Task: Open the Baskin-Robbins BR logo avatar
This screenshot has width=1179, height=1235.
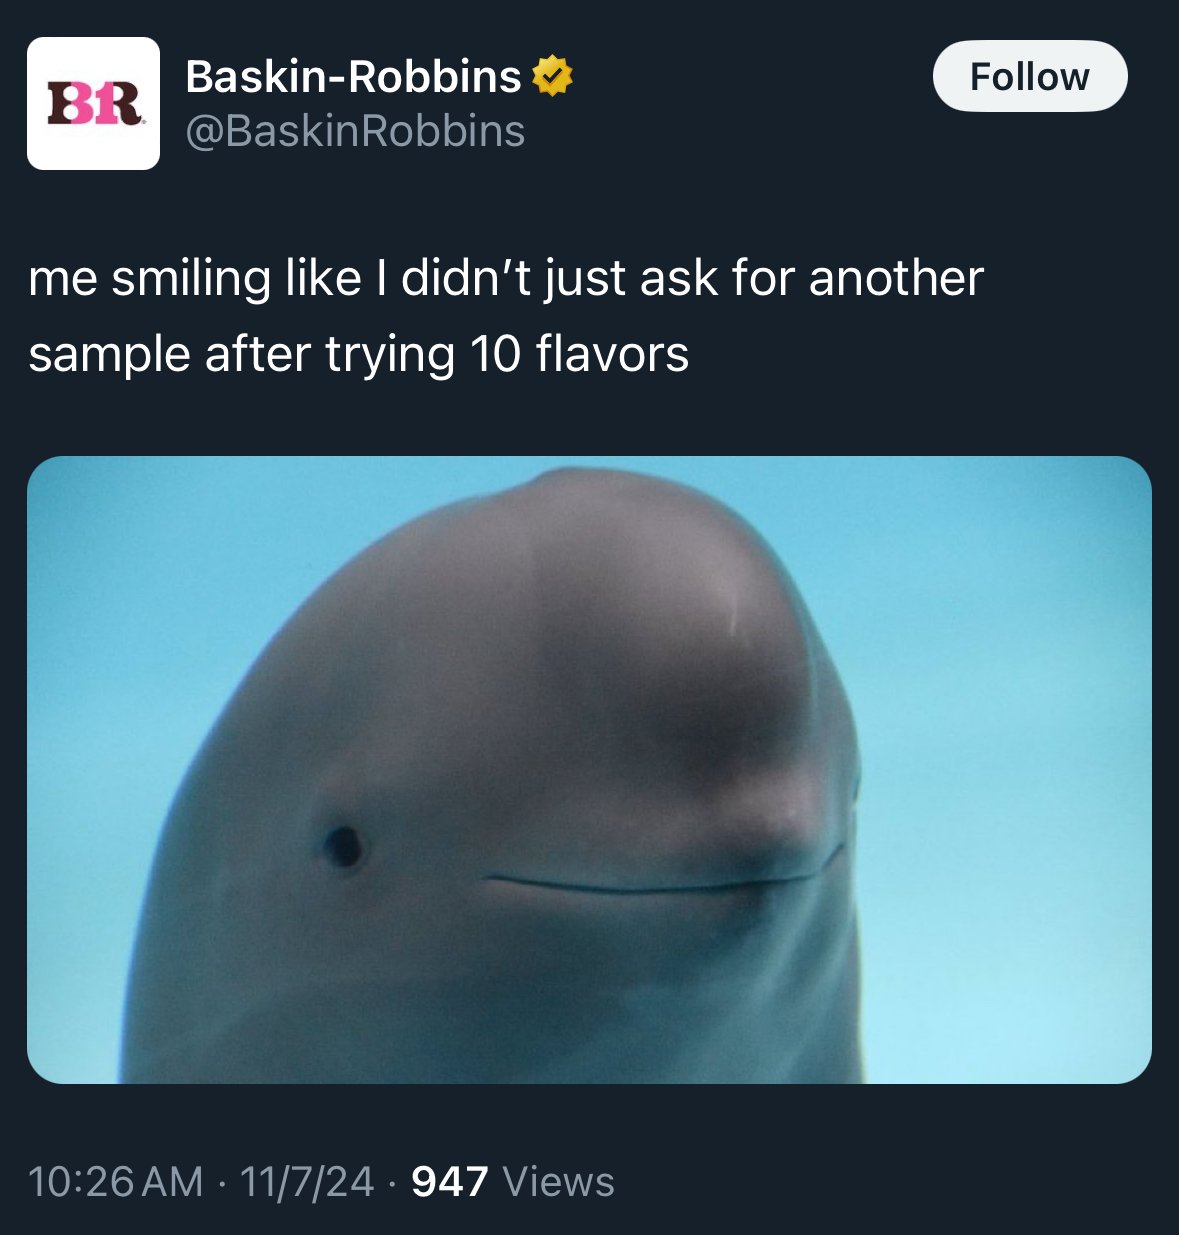Action: [93, 103]
